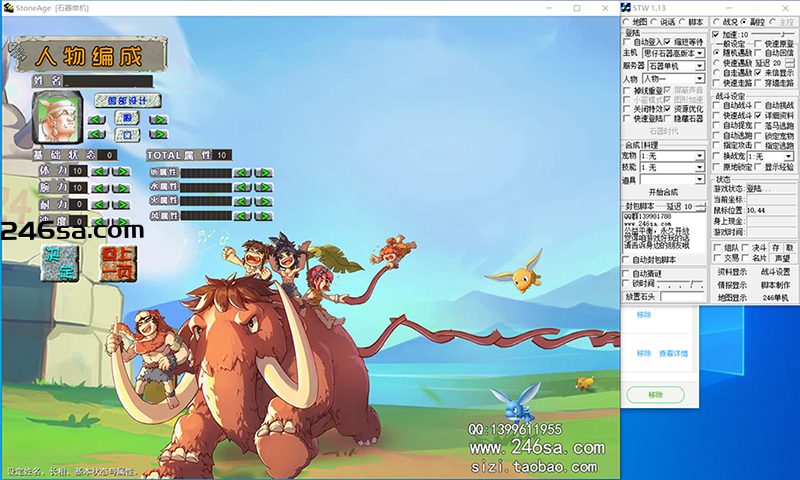Image resolution: width=800 pixels, height=480 pixels.
Task: Click the right arrow beside the 眼 (eye) option
Action: pyautogui.click(x=158, y=120)
